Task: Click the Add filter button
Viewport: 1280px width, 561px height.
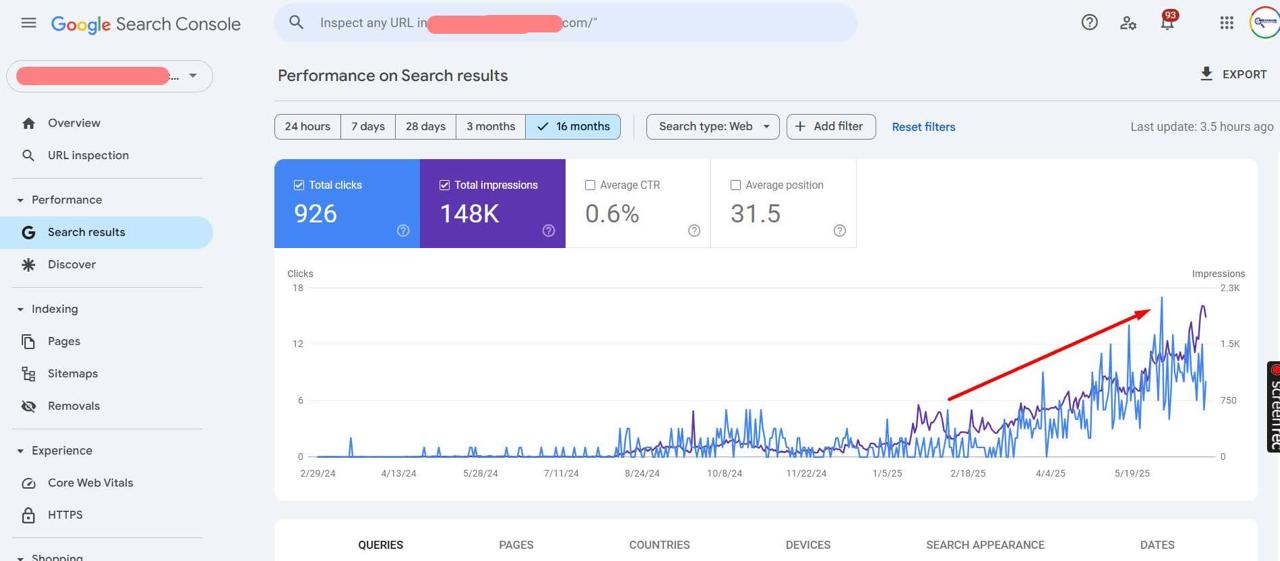Action: click(830, 127)
